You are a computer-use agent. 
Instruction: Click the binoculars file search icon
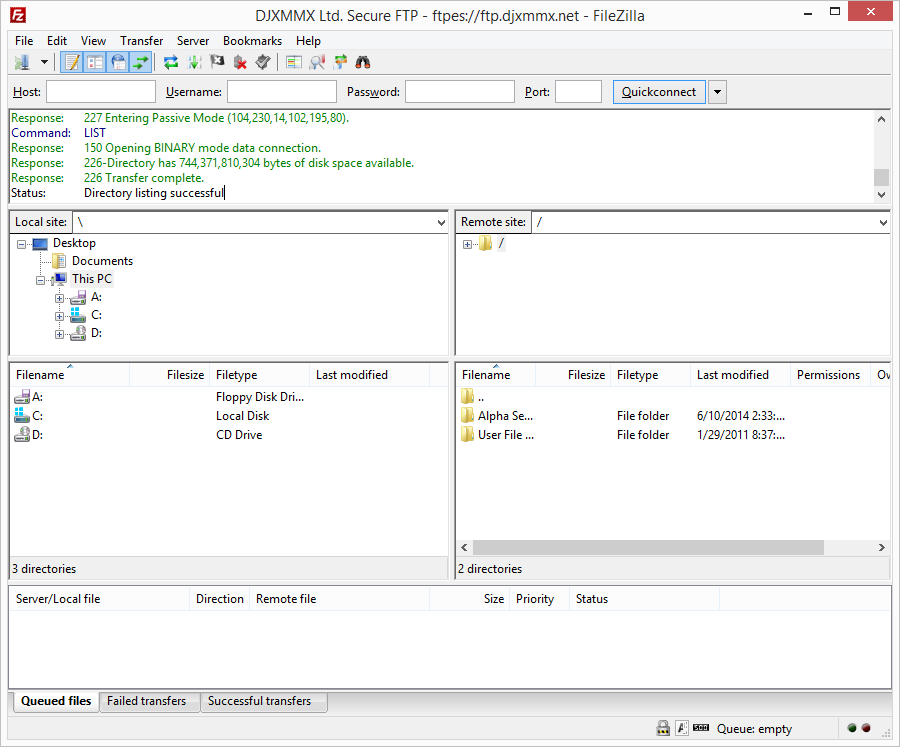363,62
